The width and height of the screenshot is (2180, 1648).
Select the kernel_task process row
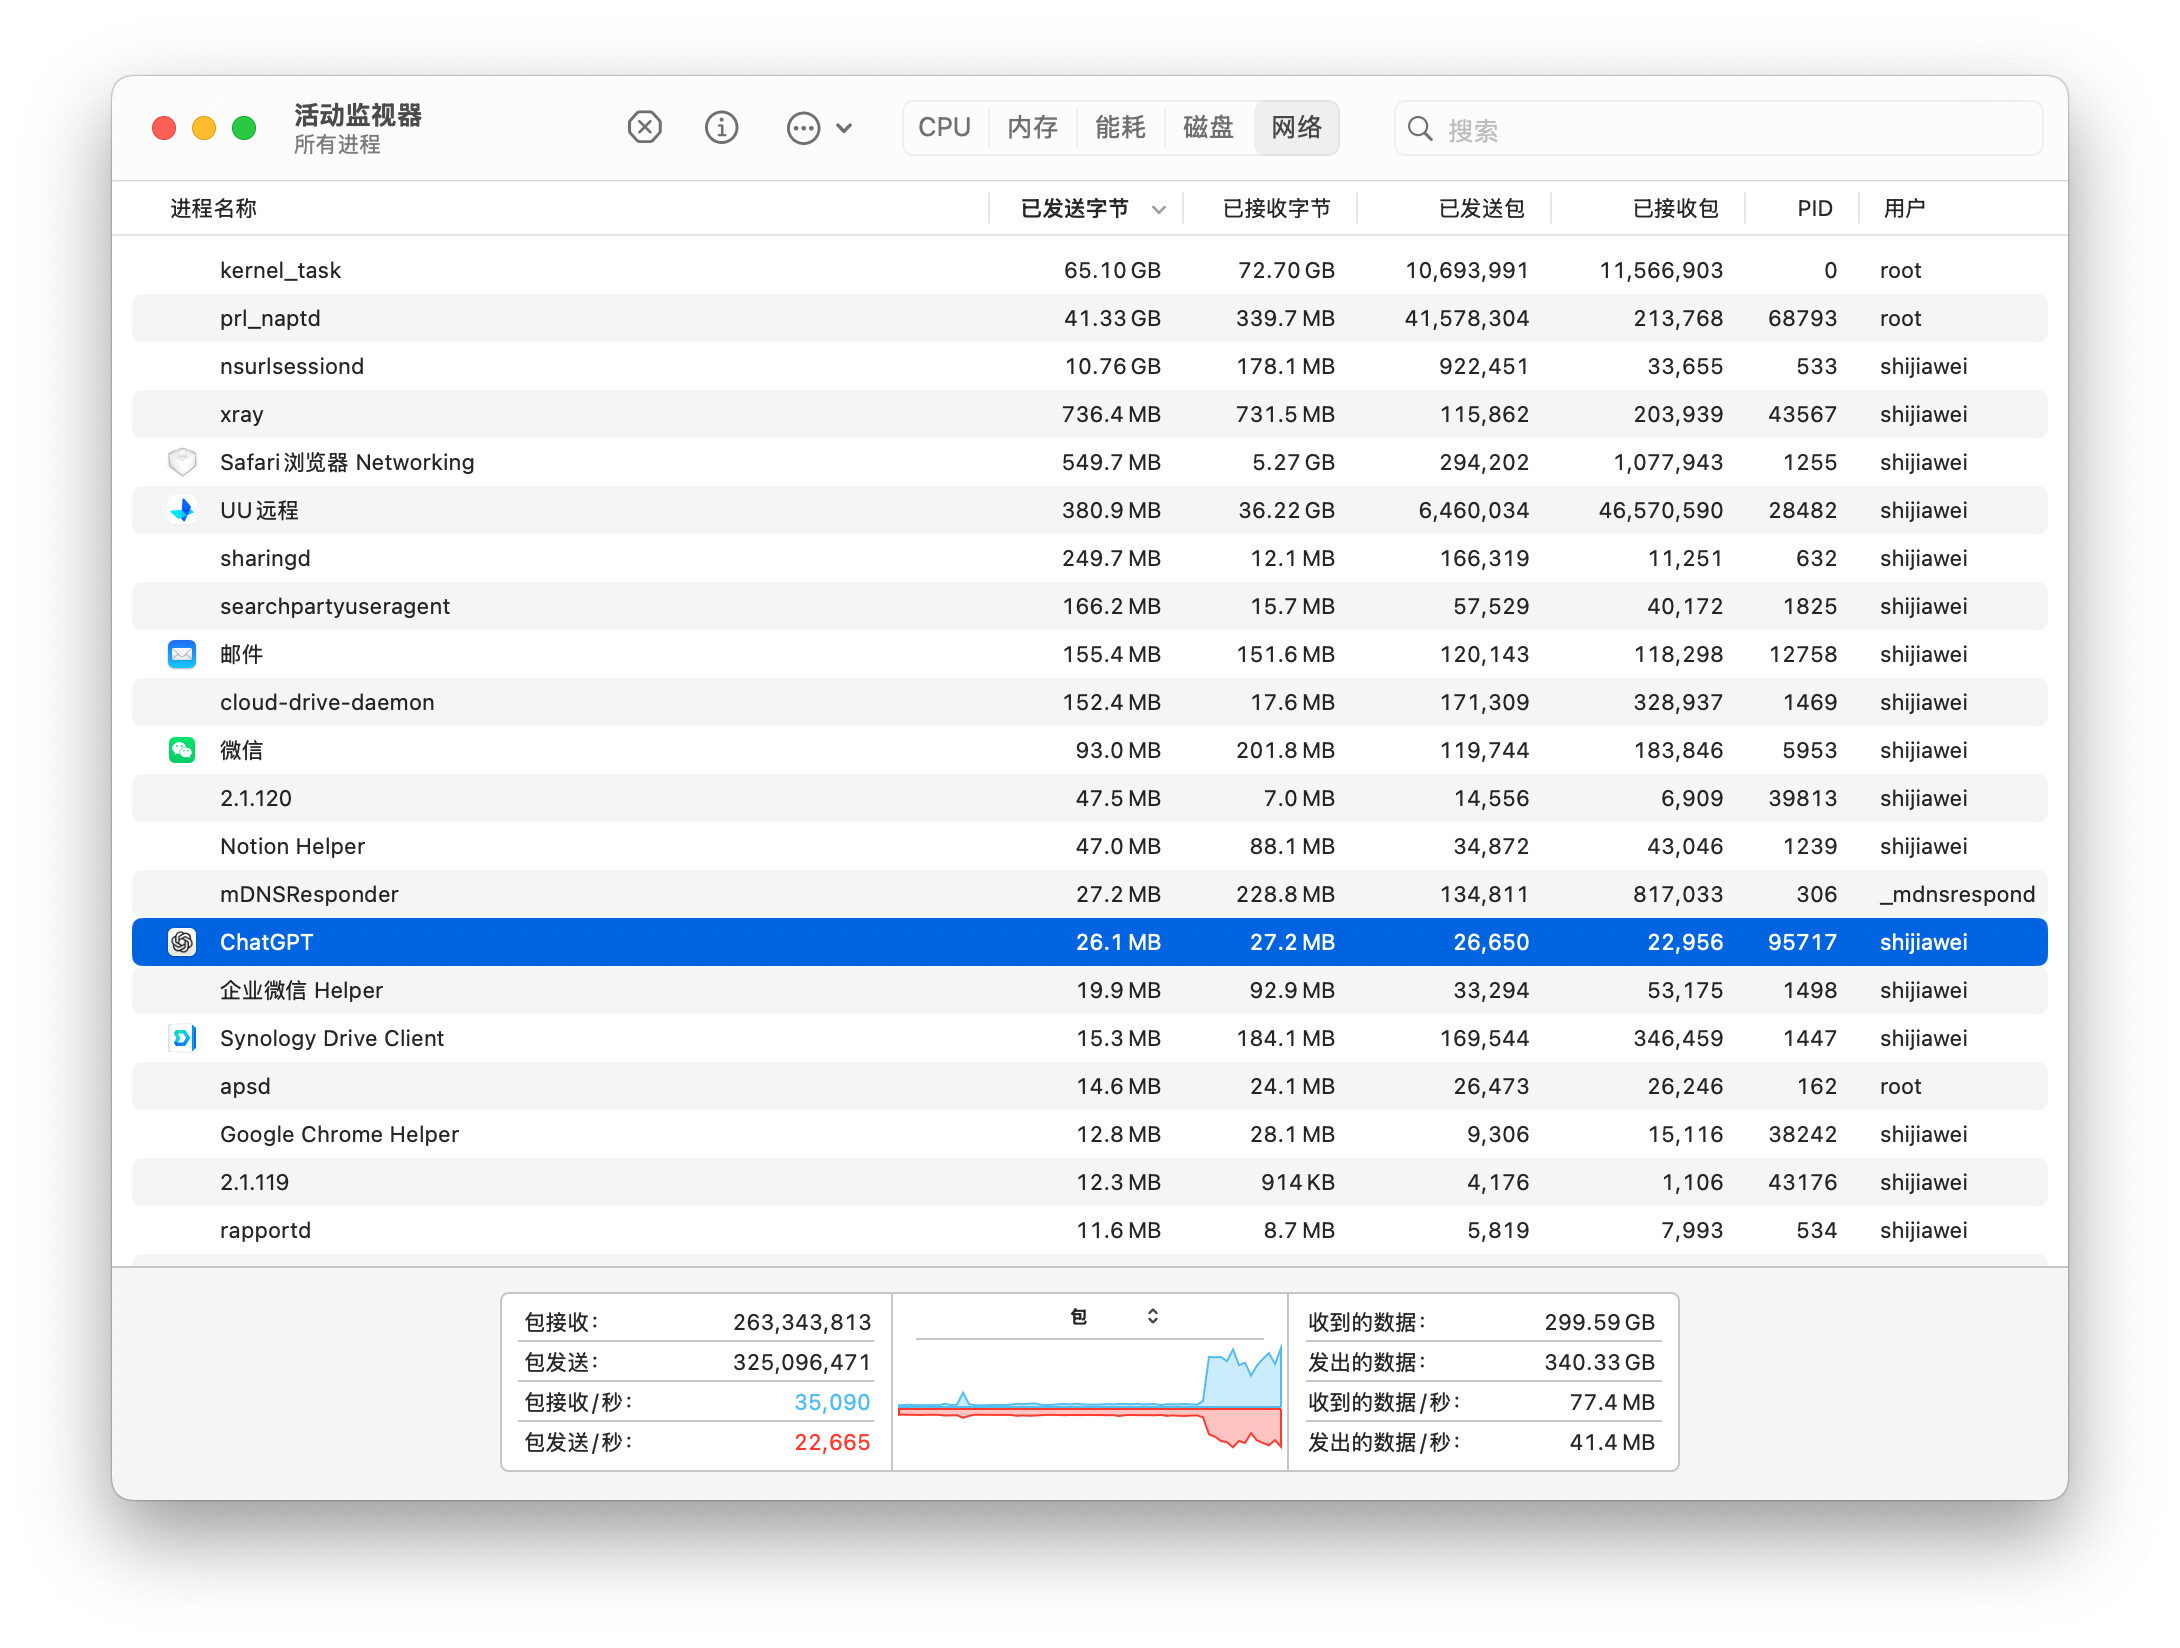point(1089,270)
